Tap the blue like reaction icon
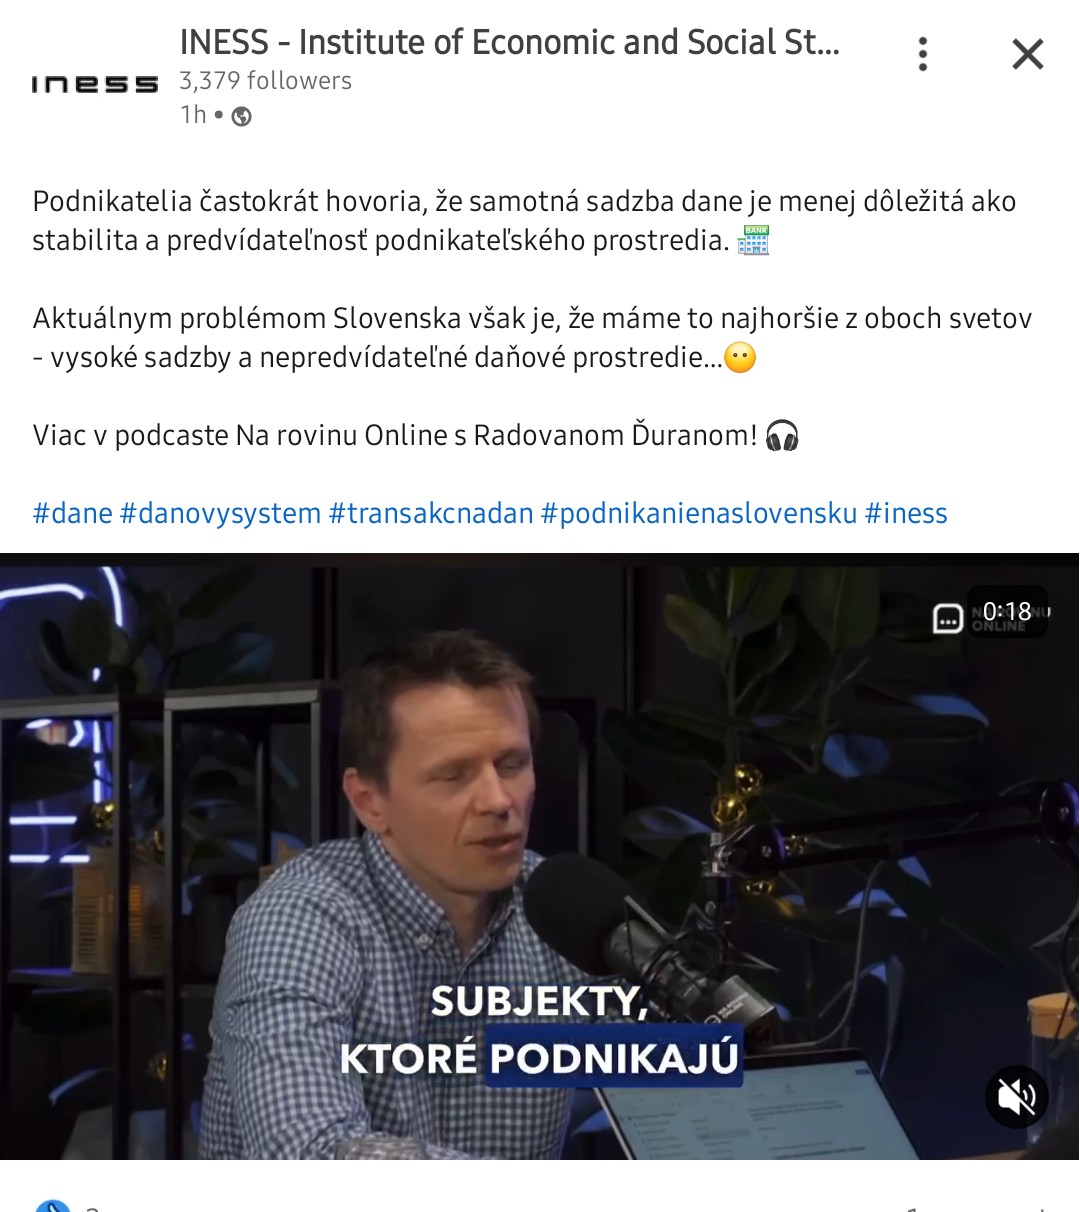 click(53, 1205)
